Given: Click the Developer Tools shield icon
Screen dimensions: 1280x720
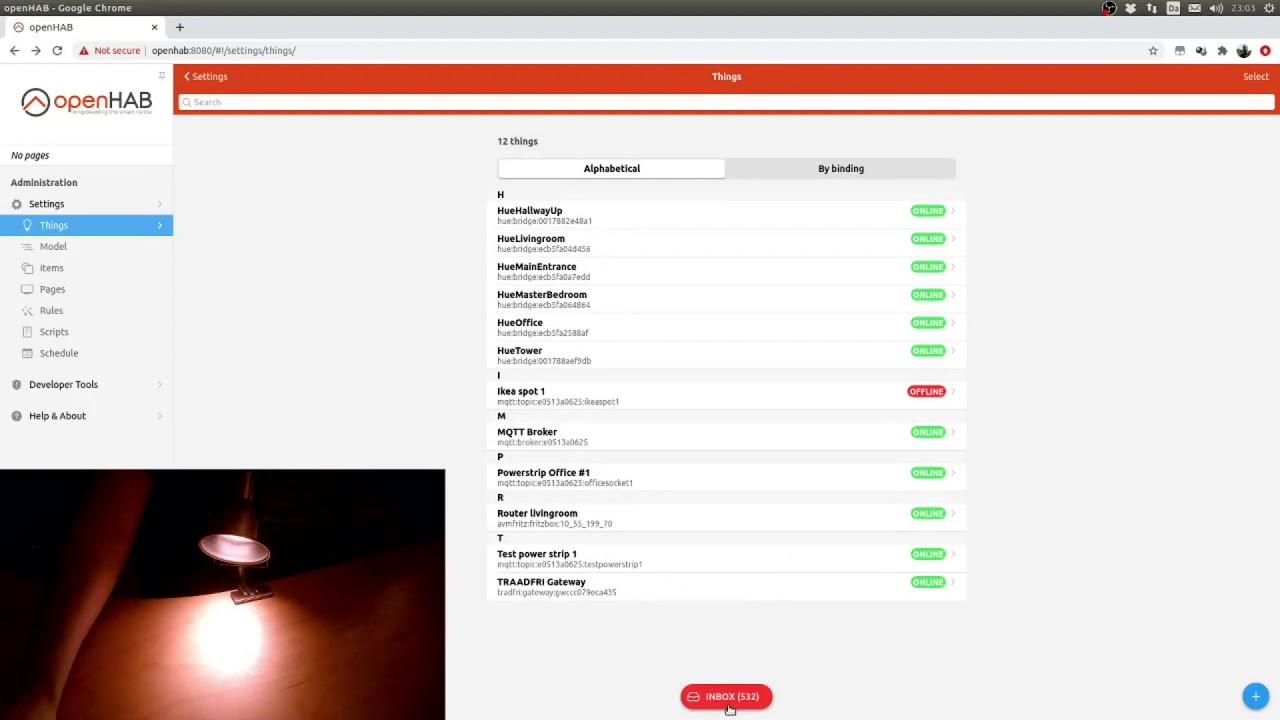Looking at the screenshot, I should click(16, 385).
